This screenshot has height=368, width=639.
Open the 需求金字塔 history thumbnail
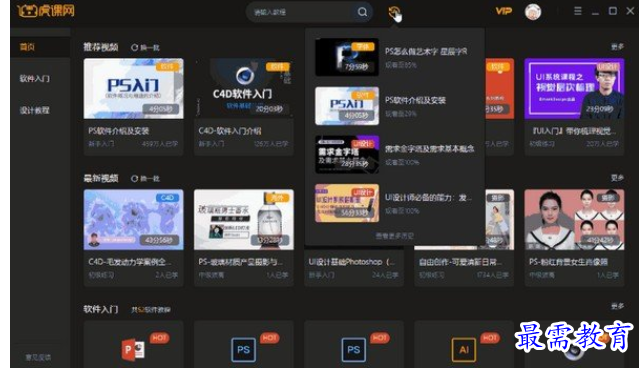347,154
